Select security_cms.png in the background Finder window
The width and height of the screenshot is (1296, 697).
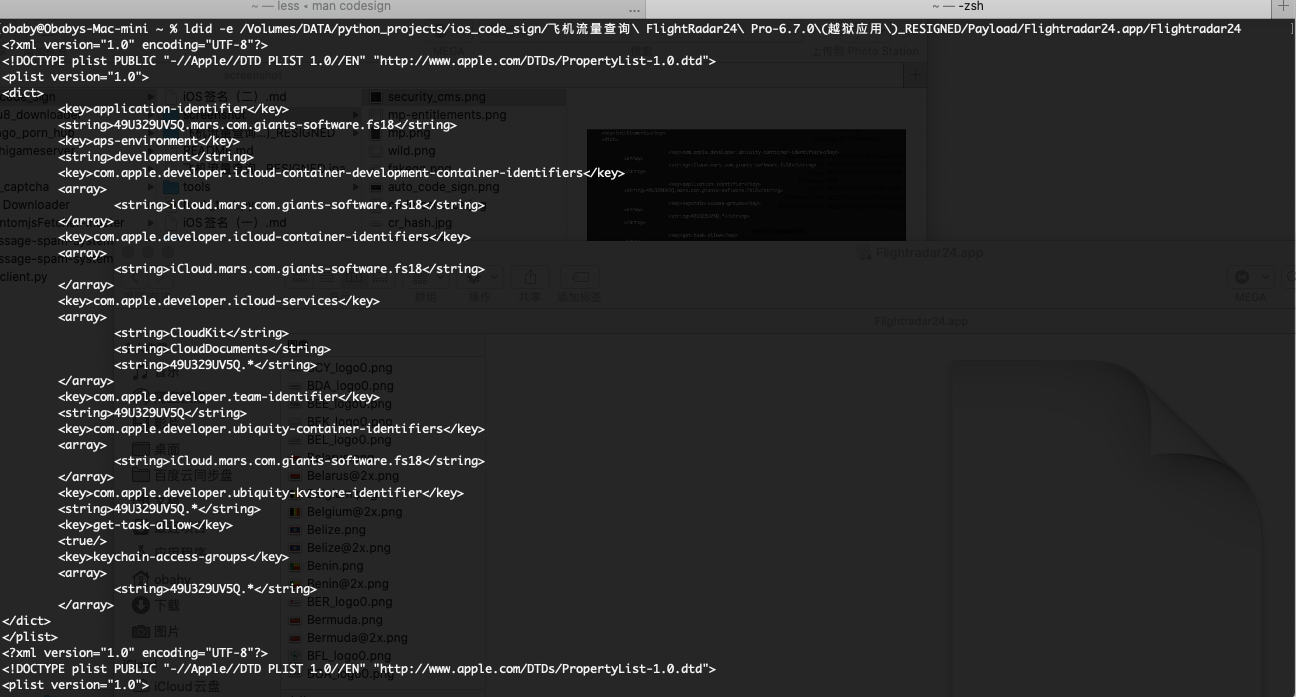pyautogui.click(x=437, y=97)
